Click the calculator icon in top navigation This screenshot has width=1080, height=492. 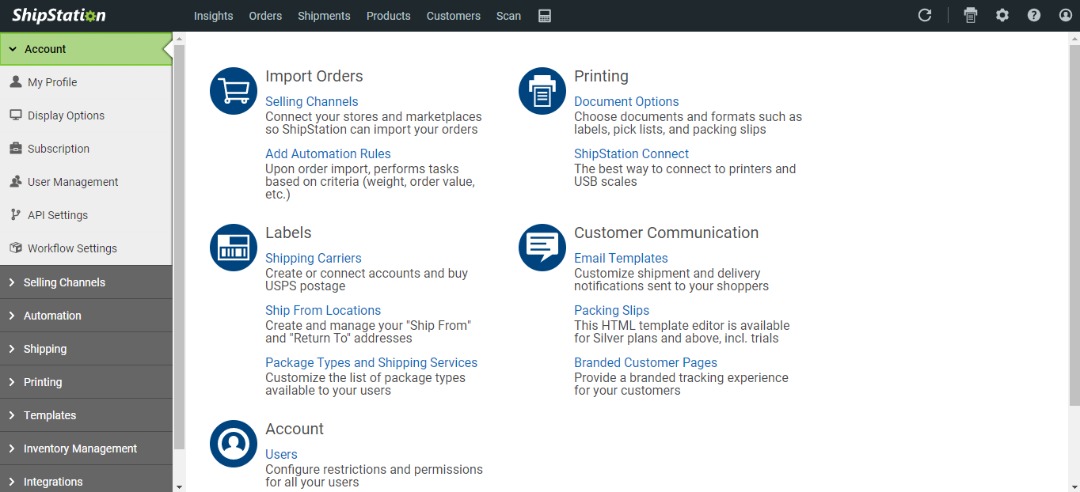pyautogui.click(x=545, y=16)
